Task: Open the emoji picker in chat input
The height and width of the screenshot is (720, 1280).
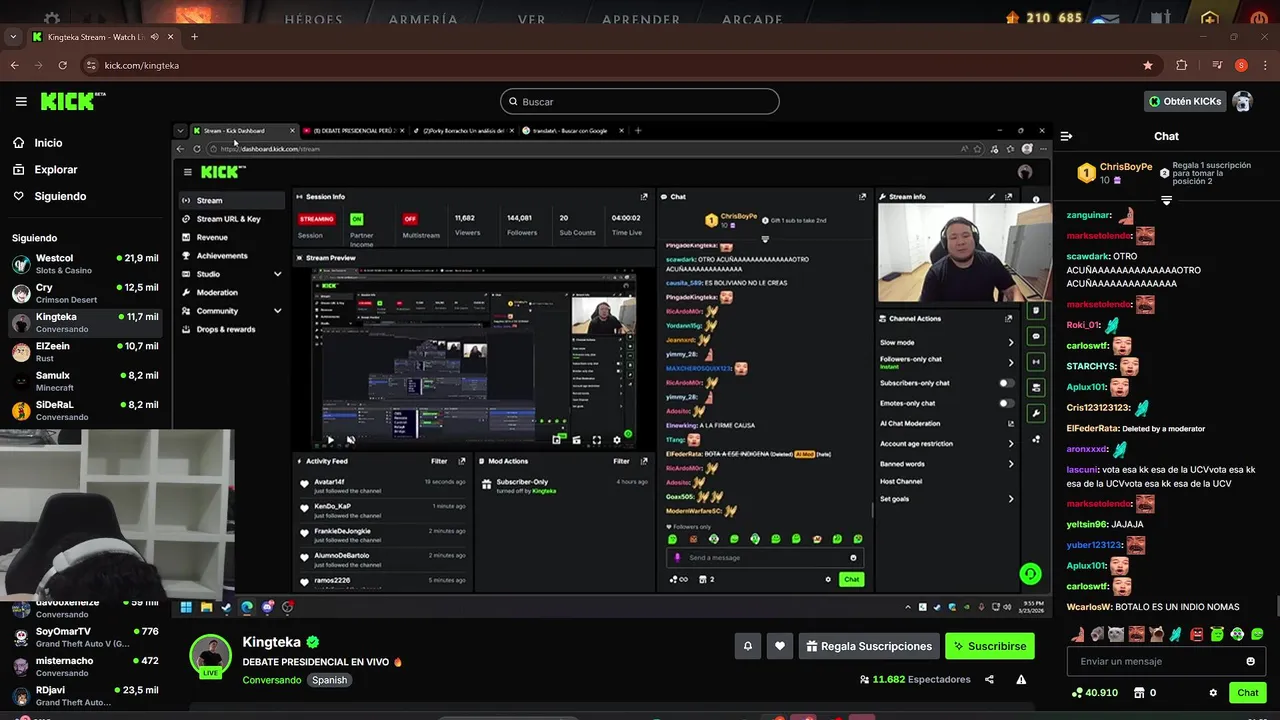Action: (x=1250, y=661)
